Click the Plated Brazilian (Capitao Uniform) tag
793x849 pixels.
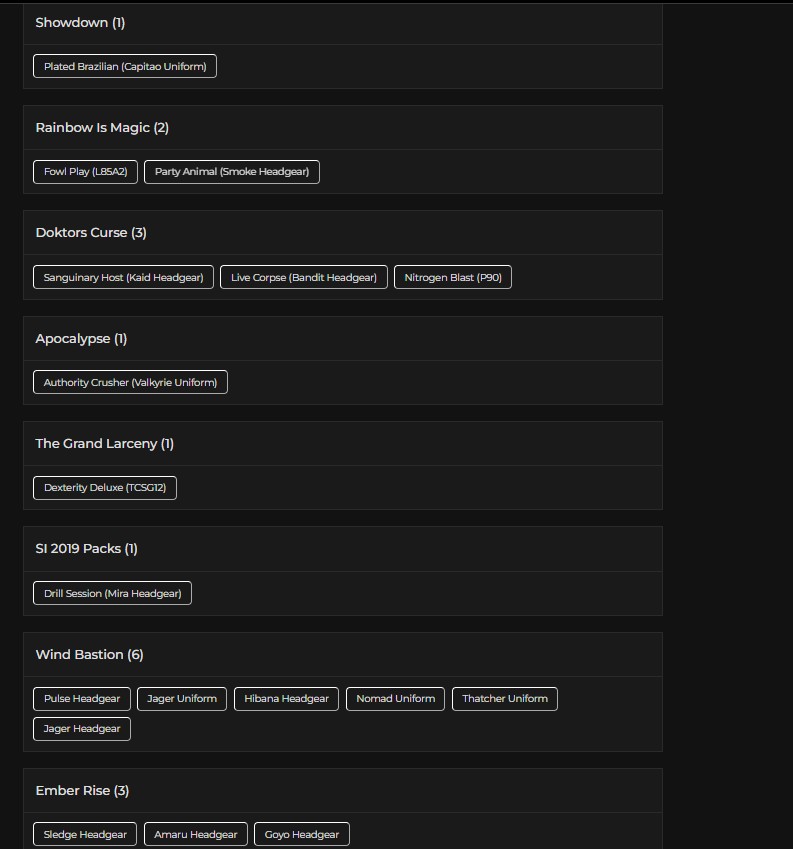[125, 66]
